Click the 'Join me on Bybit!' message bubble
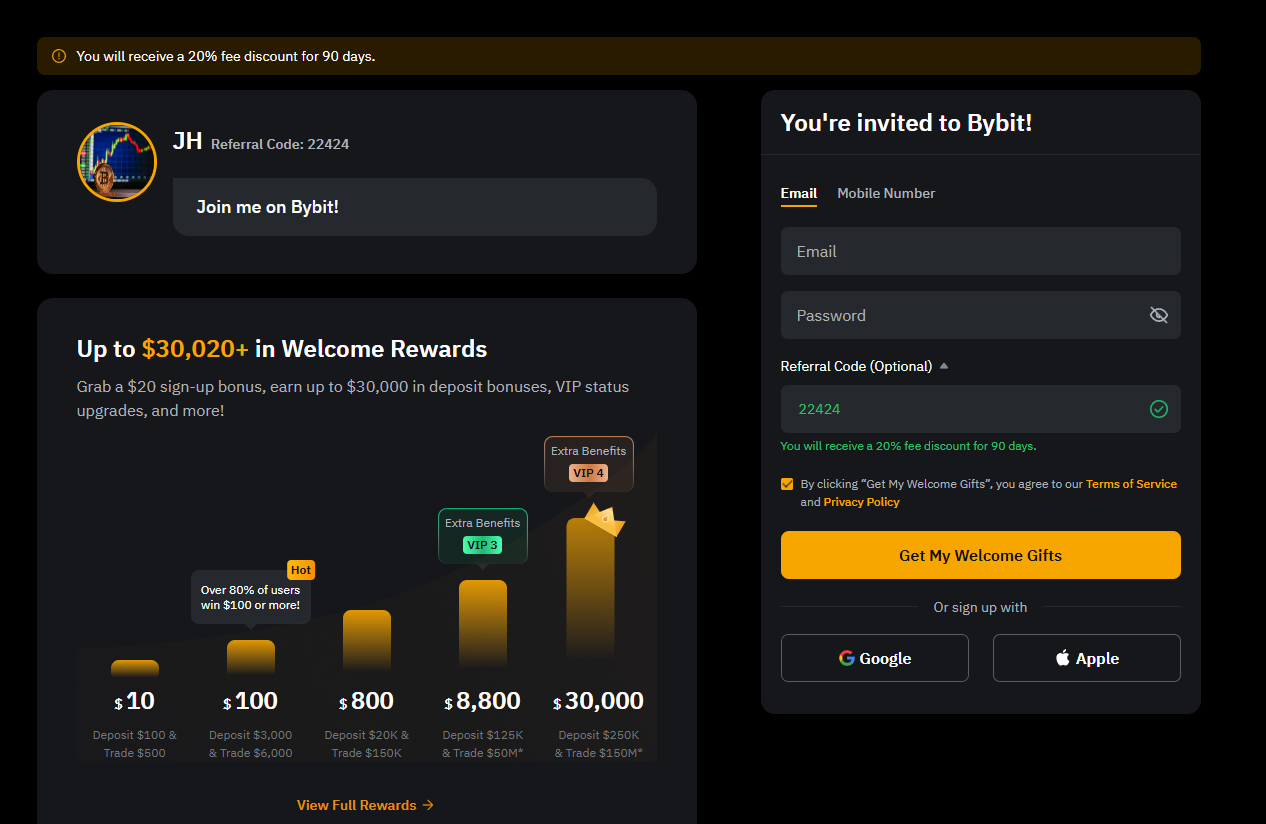The image size is (1266, 824). 415,207
